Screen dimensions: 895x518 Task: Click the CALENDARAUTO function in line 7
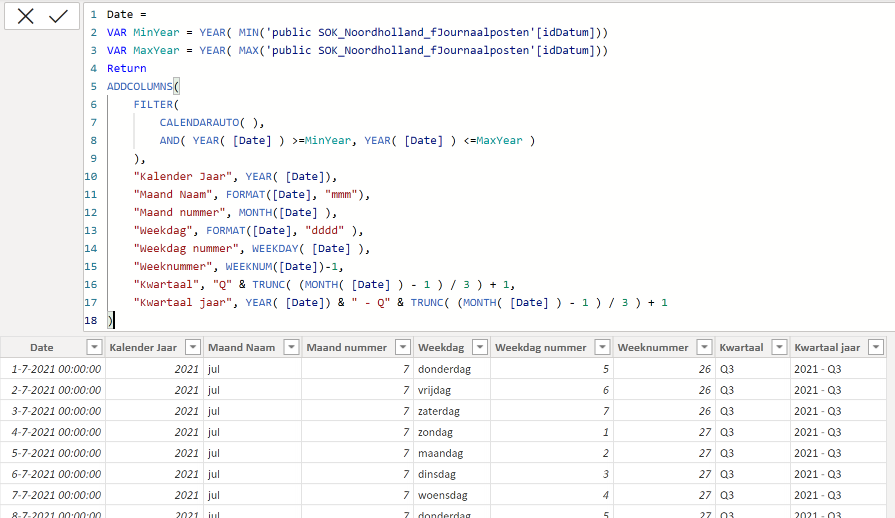click(x=199, y=123)
